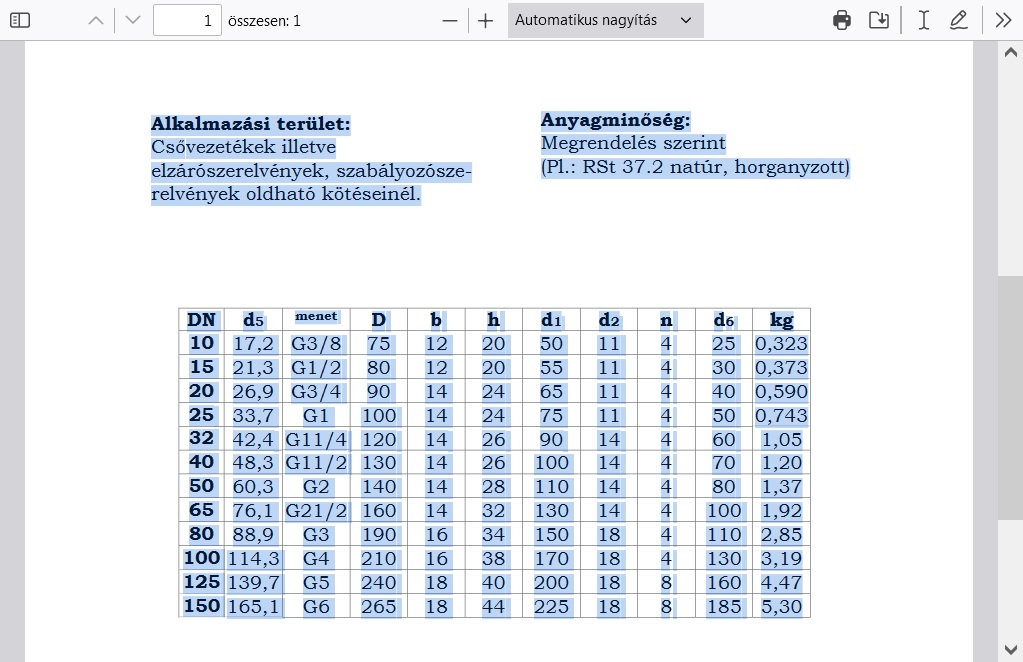Zoom in with the plus icon
Screen dimensions: 1023x662
pyautogui.click(x=486, y=20)
